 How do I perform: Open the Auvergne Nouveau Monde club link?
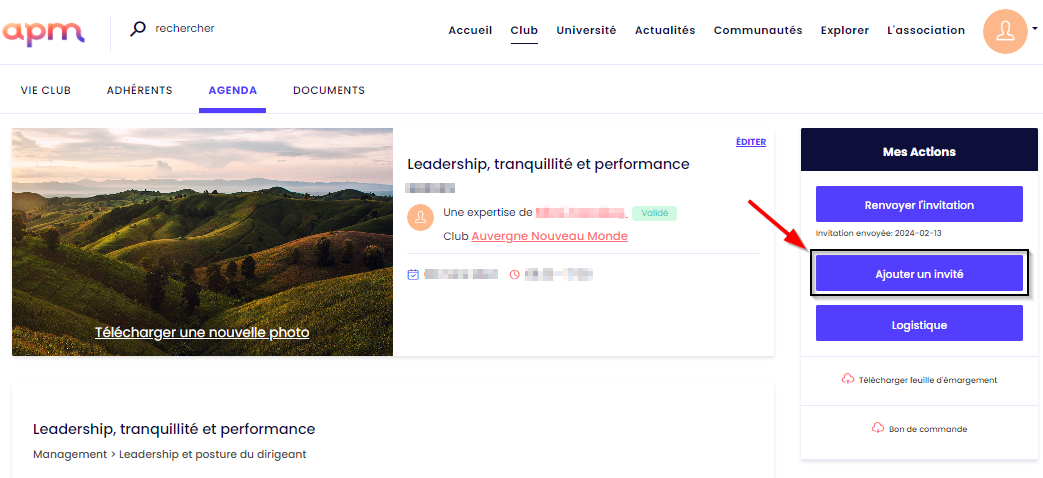(x=549, y=236)
